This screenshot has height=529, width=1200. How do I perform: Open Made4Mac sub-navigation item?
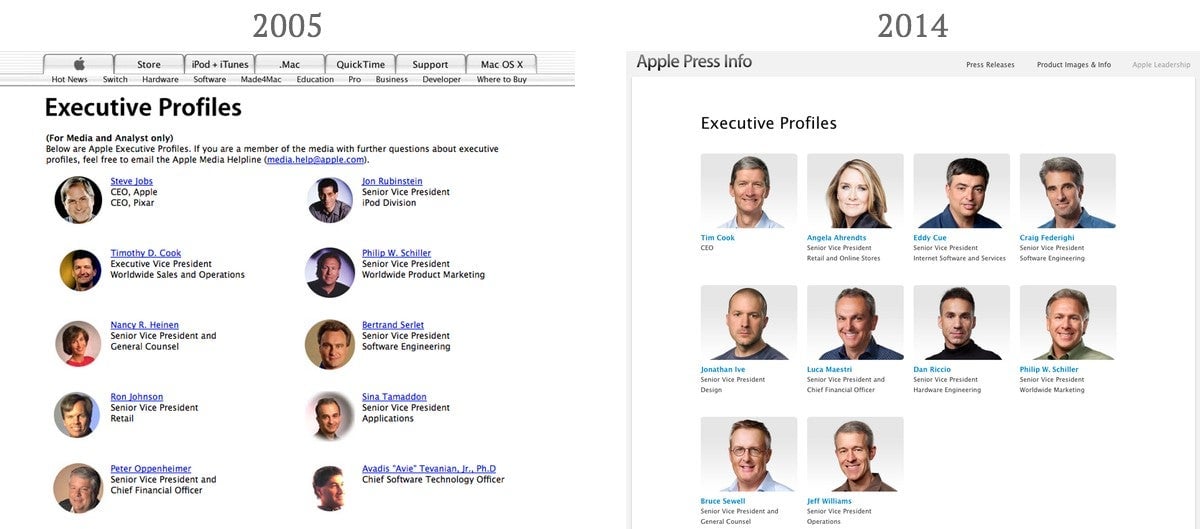pos(262,80)
